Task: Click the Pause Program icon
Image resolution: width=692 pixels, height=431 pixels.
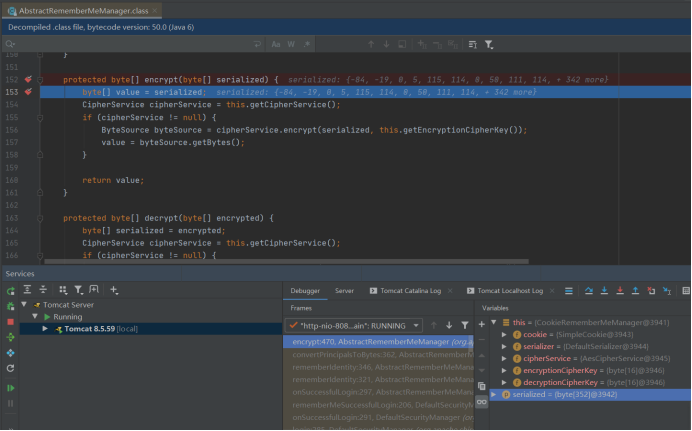Action: tap(11, 404)
